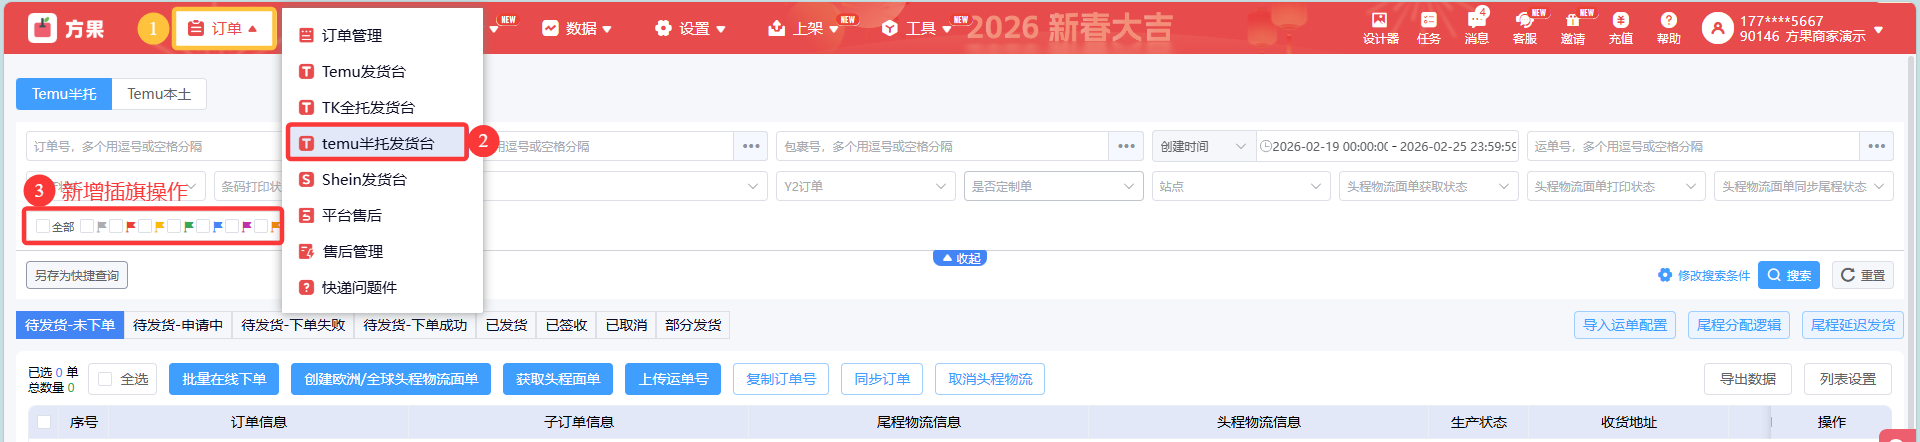Open the 充值 recharge icon

pyautogui.click(x=1621, y=20)
